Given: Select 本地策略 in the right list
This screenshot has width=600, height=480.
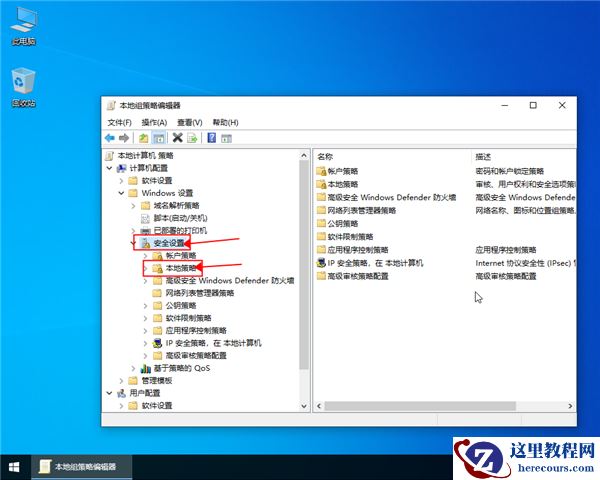Looking at the screenshot, I should (342, 184).
